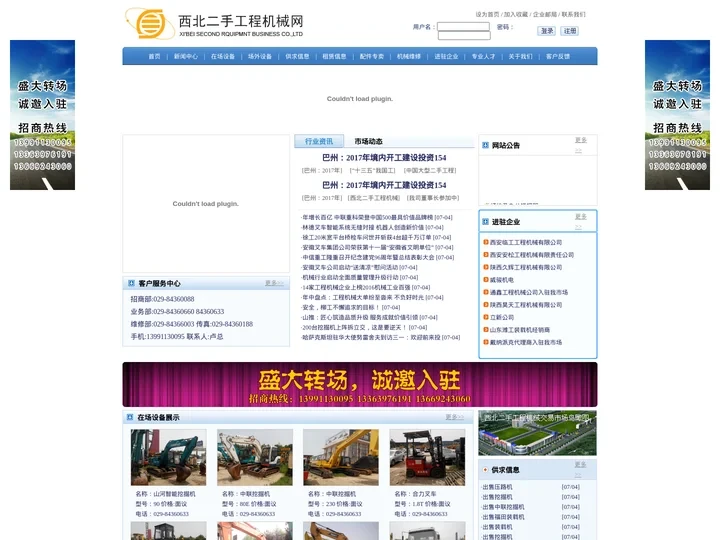Viewport: 720px width, 540px height.
Task: Open 新闻中心 in the navigation bar
Action: [x=186, y=57]
